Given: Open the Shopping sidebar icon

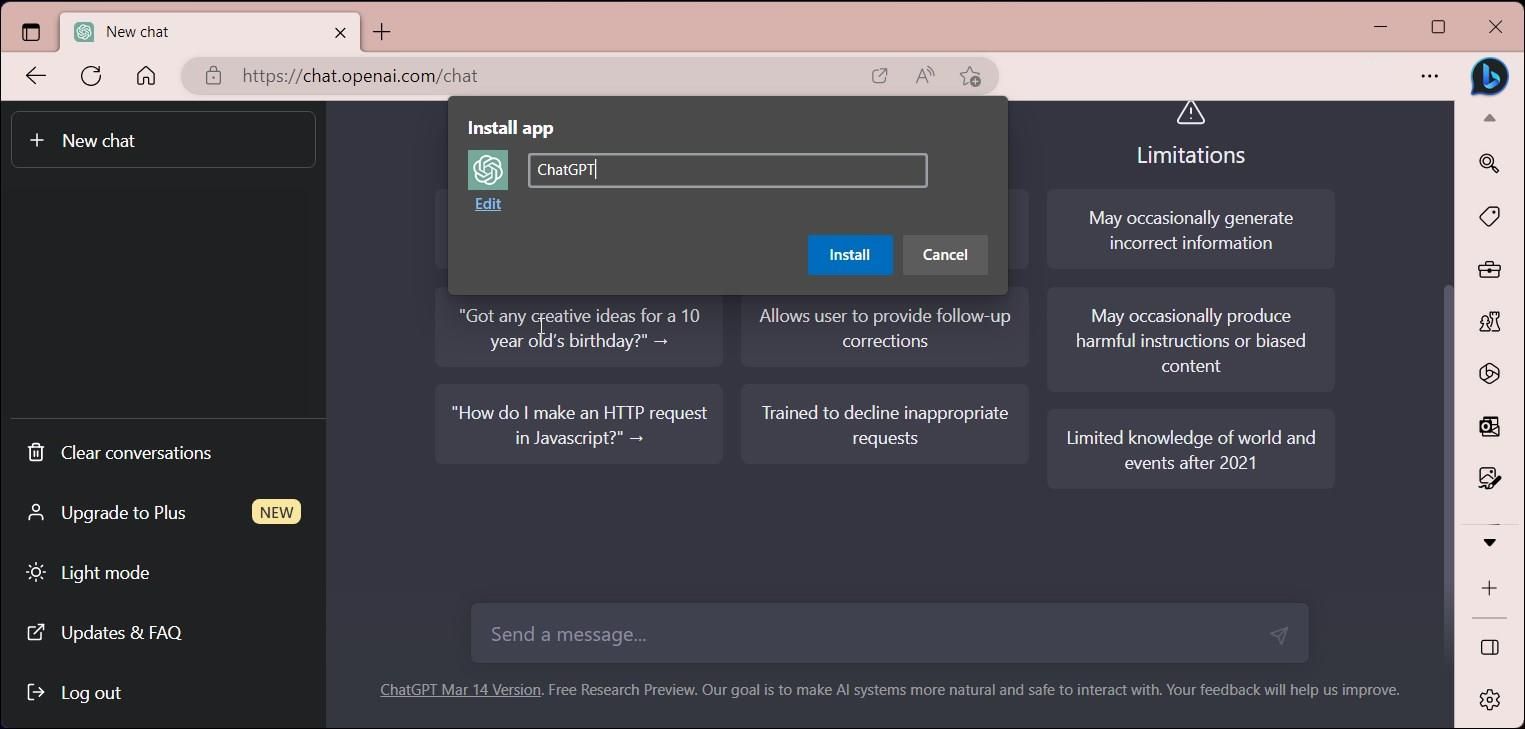Looking at the screenshot, I should point(1489,216).
